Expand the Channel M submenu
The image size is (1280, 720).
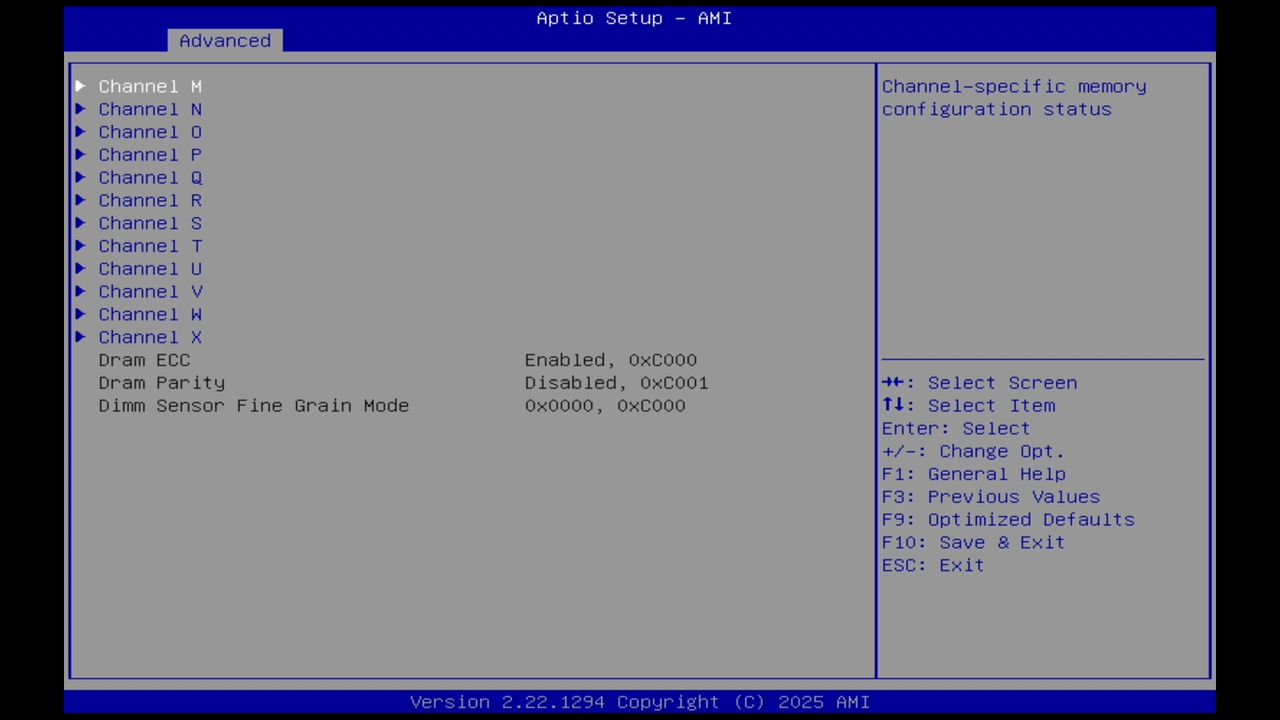(149, 86)
